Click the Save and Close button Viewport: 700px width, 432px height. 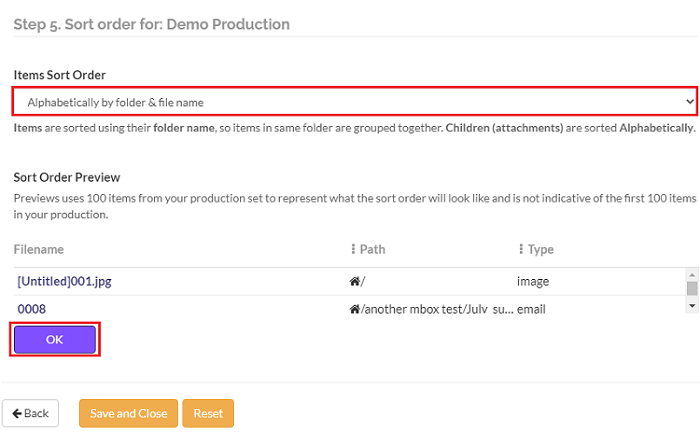[x=128, y=413]
